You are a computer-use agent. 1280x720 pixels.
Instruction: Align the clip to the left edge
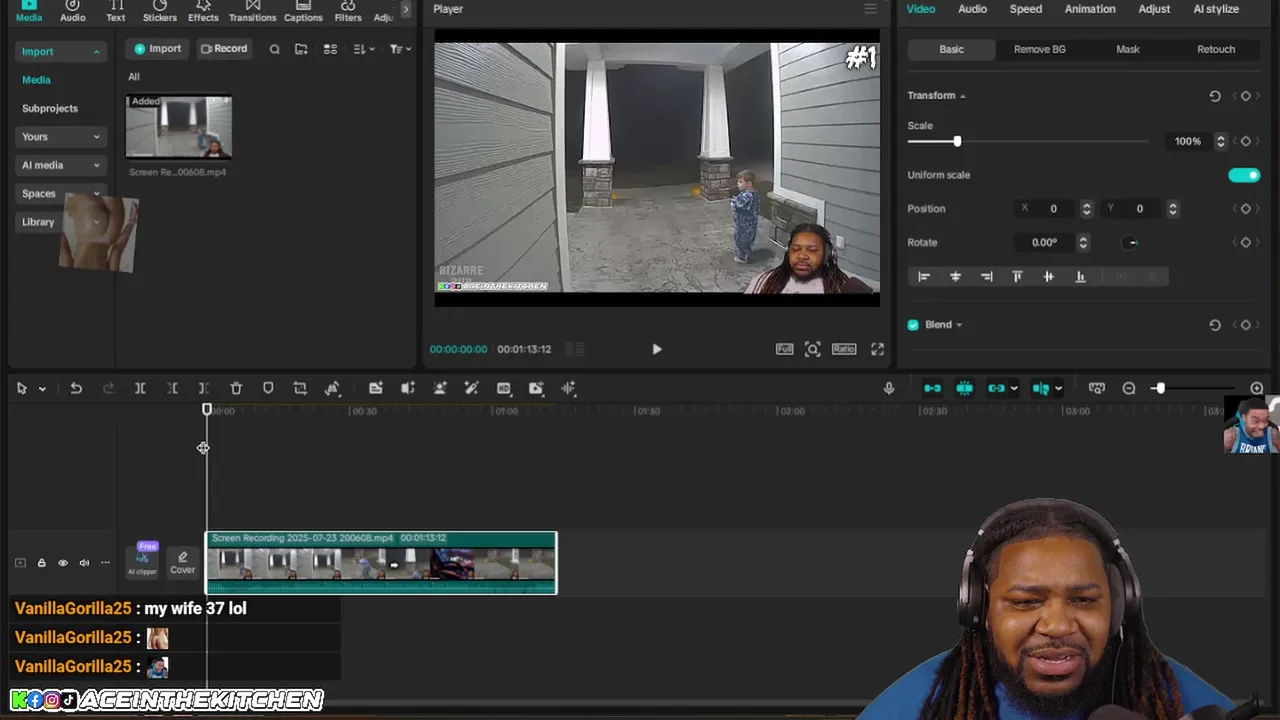[x=924, y=276]
